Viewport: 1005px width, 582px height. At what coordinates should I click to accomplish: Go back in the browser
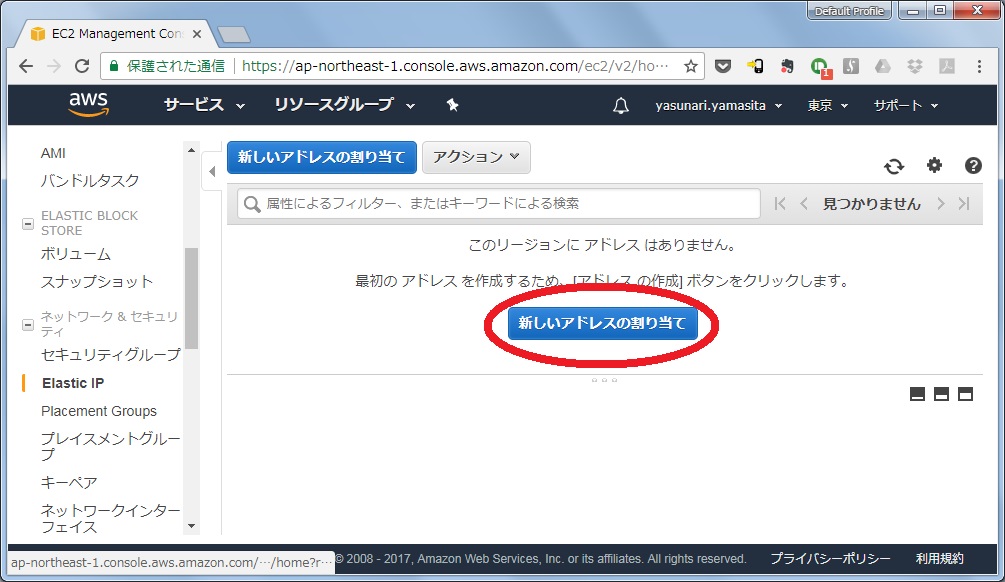point(26,66)
